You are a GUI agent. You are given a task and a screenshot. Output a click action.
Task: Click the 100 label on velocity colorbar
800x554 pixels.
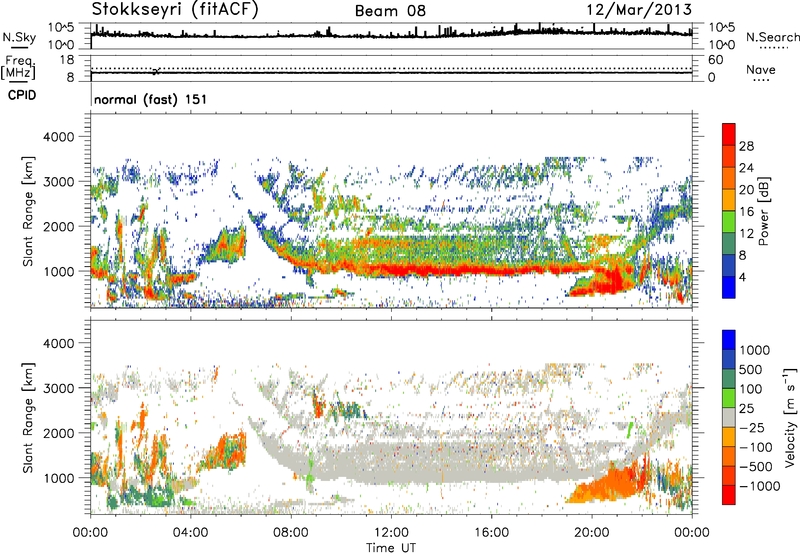(x=751, y=389)
